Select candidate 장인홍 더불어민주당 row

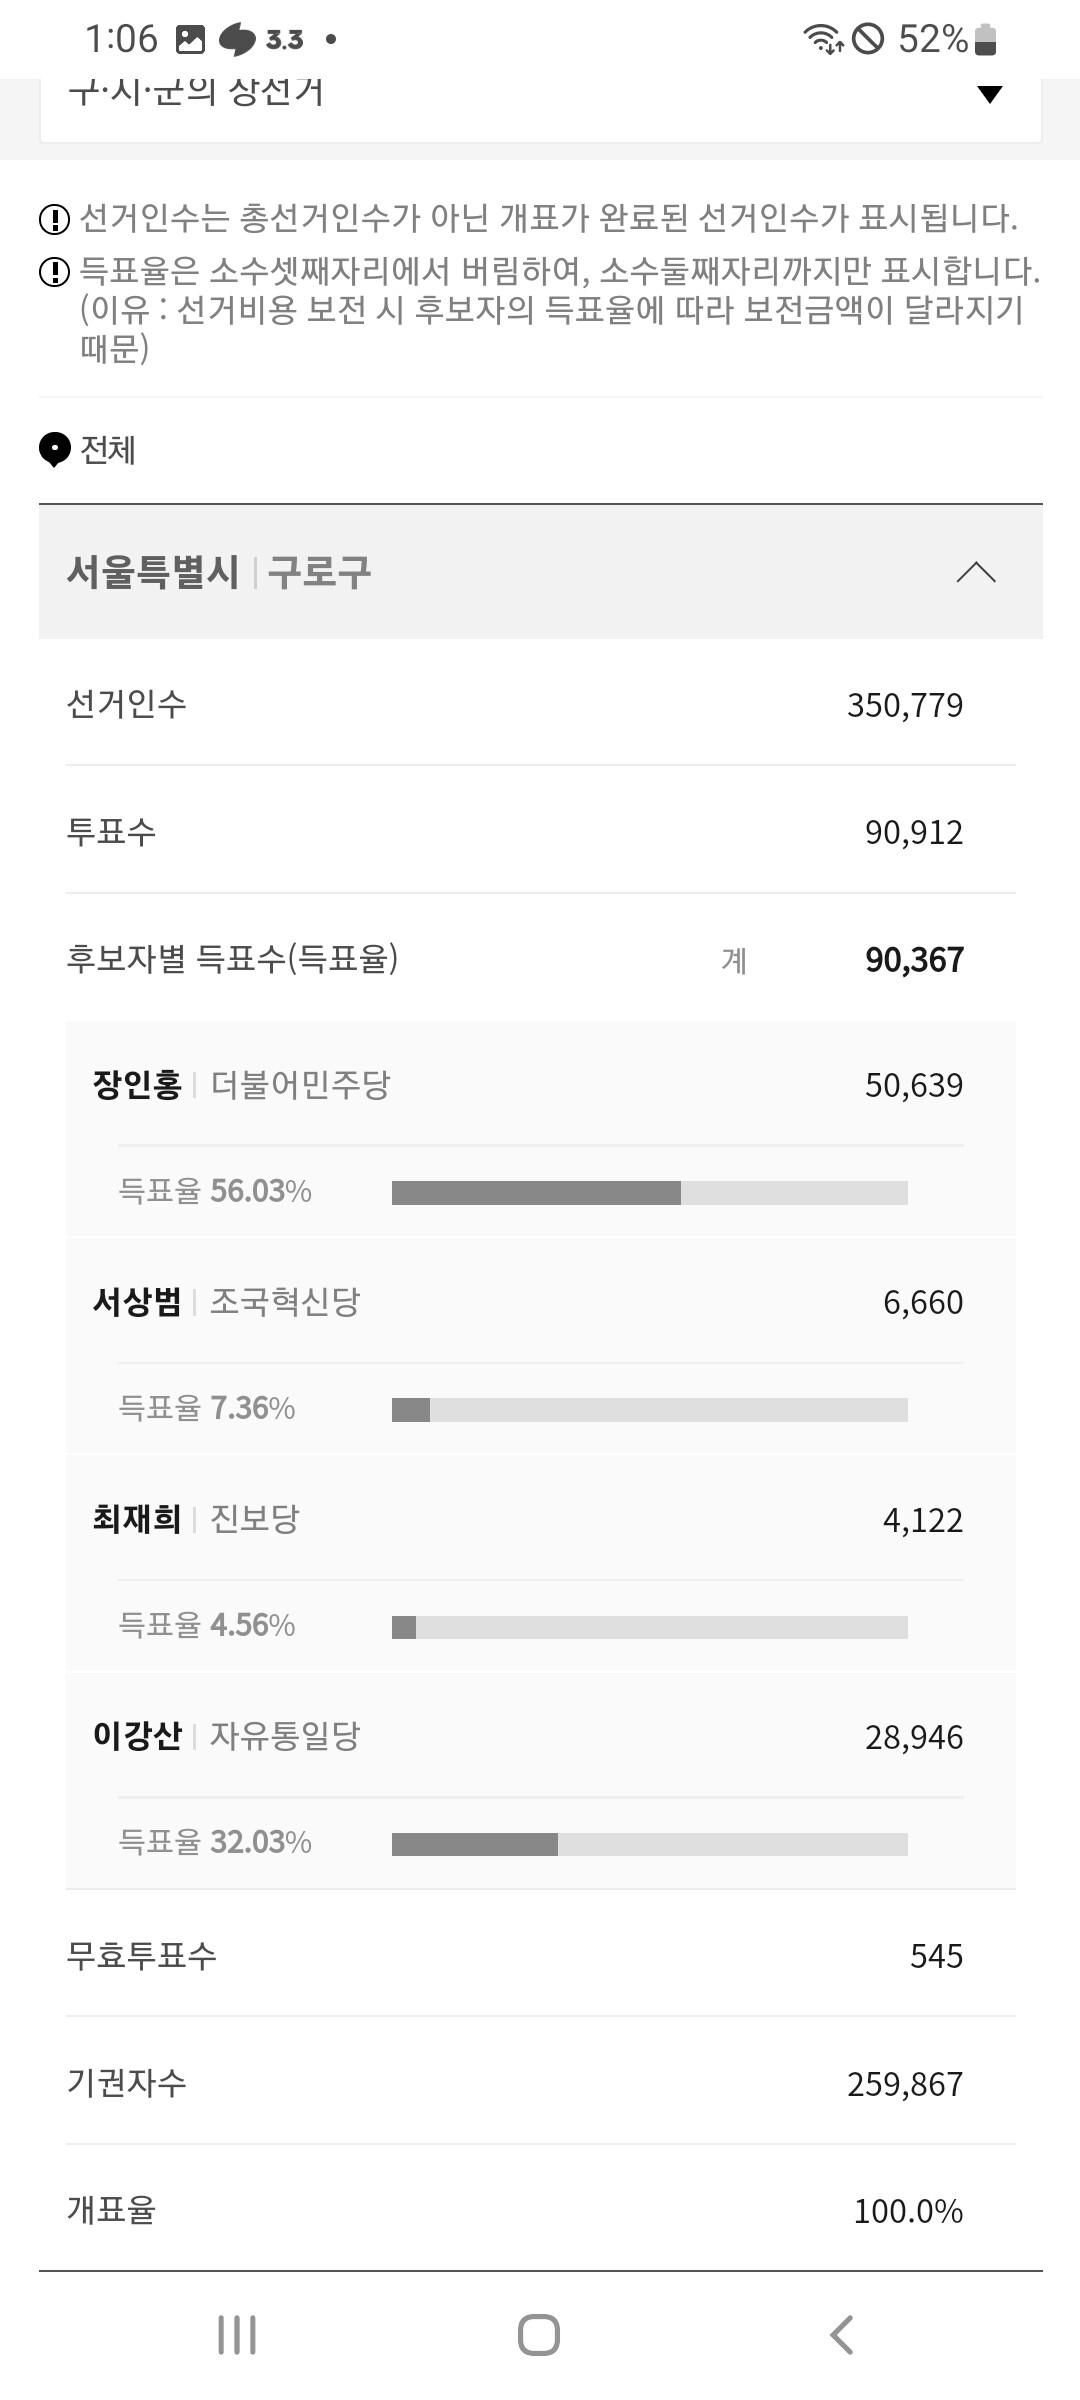(x=540, y=1085)
